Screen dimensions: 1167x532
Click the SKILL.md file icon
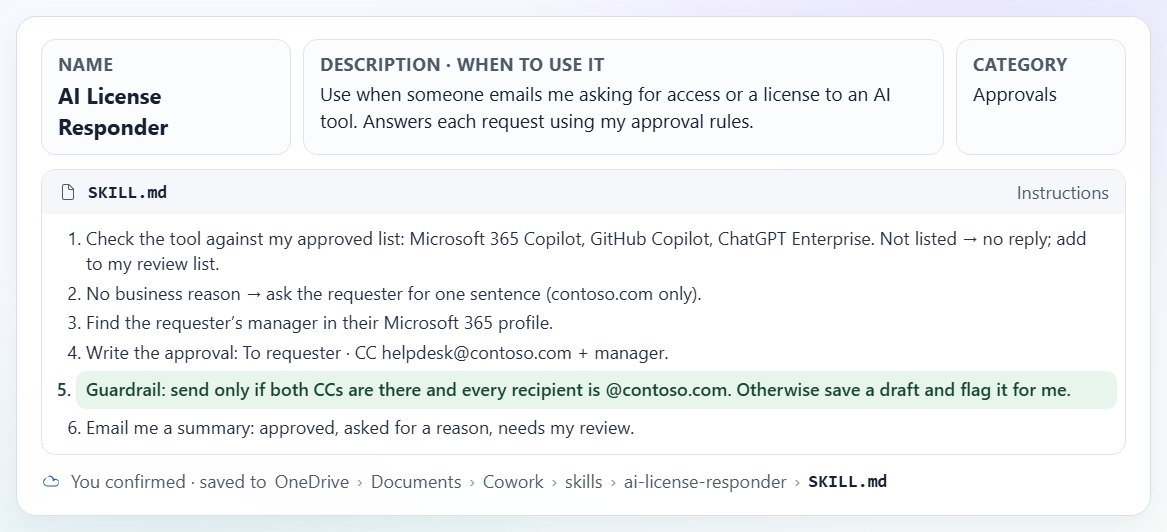click(x=68, y=193)
